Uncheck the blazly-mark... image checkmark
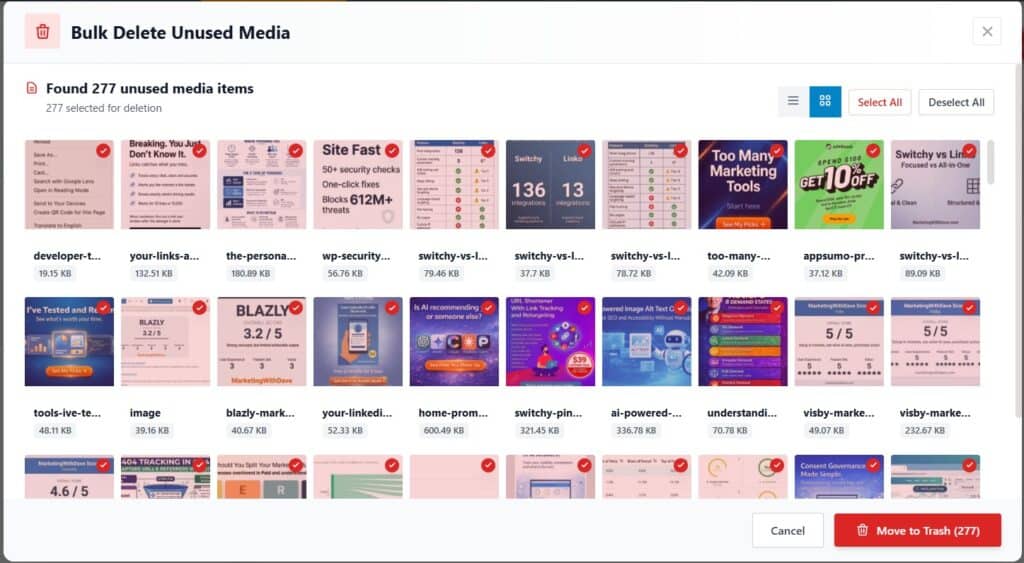 click(x=296, y=308)
